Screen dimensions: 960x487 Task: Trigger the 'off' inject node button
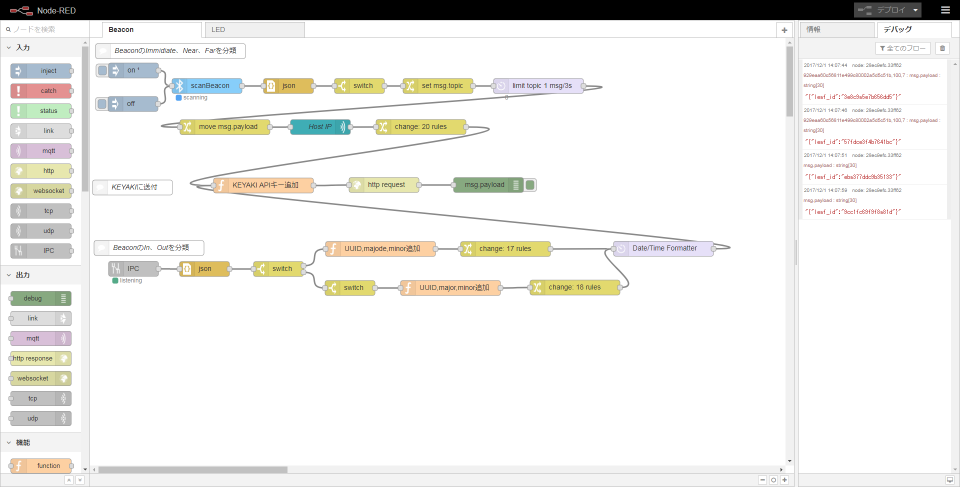click(102, 104)
